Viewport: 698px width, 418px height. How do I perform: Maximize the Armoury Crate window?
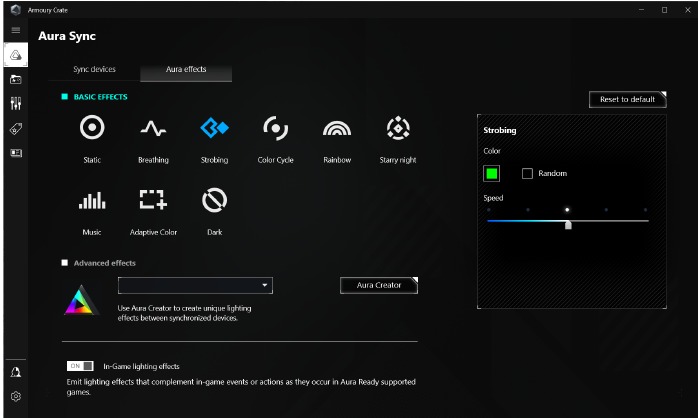664,10
